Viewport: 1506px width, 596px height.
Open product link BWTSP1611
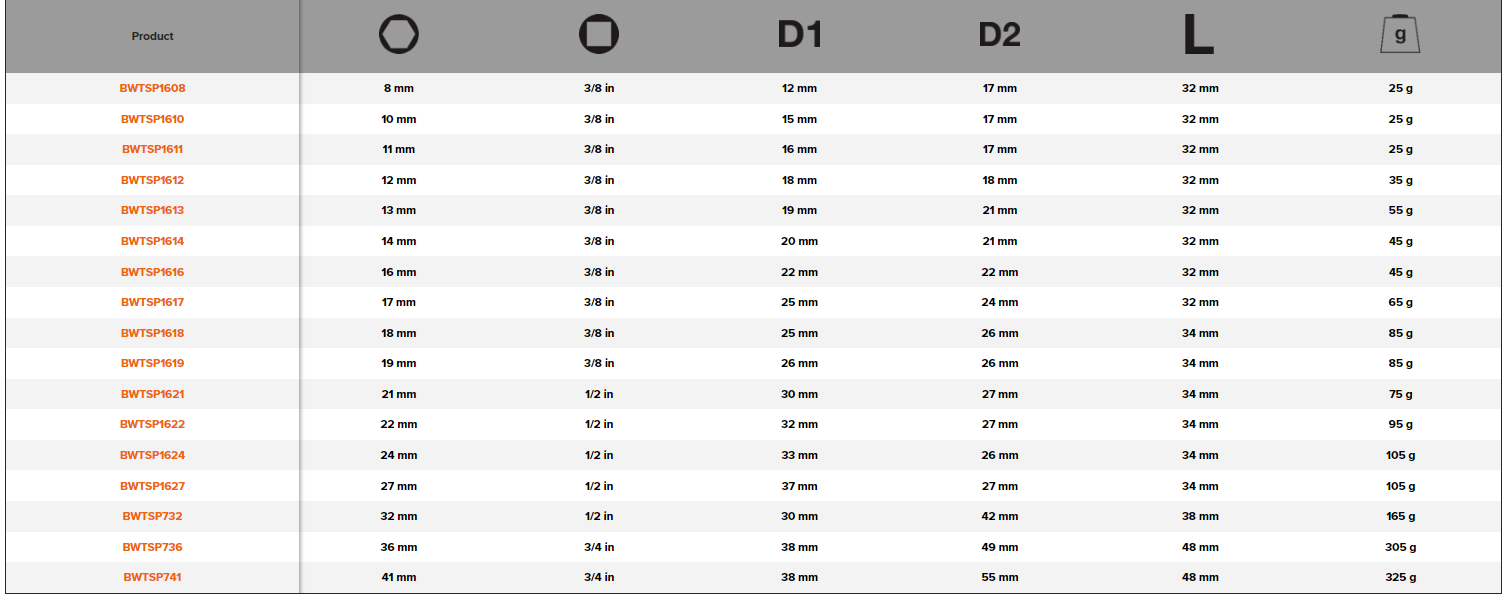coord(153,149)
